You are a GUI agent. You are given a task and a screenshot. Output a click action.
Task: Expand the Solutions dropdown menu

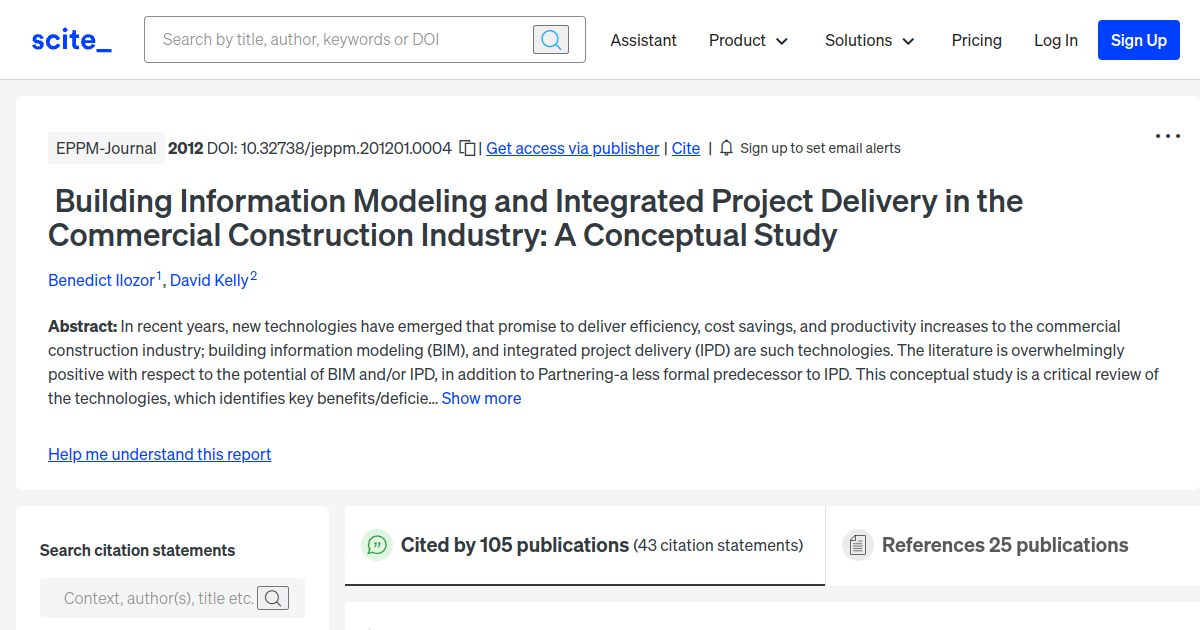click(x=869, y=40)
